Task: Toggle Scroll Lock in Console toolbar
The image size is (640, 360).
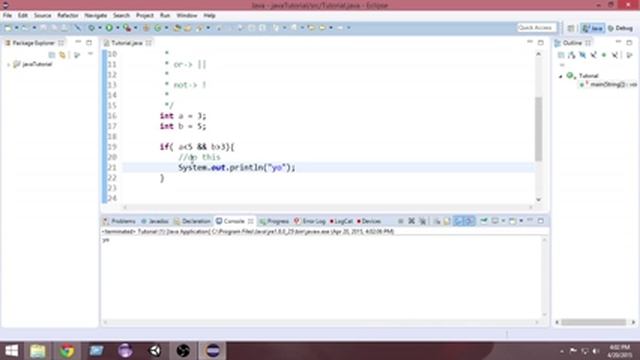Action: click(x=447, y=221)
